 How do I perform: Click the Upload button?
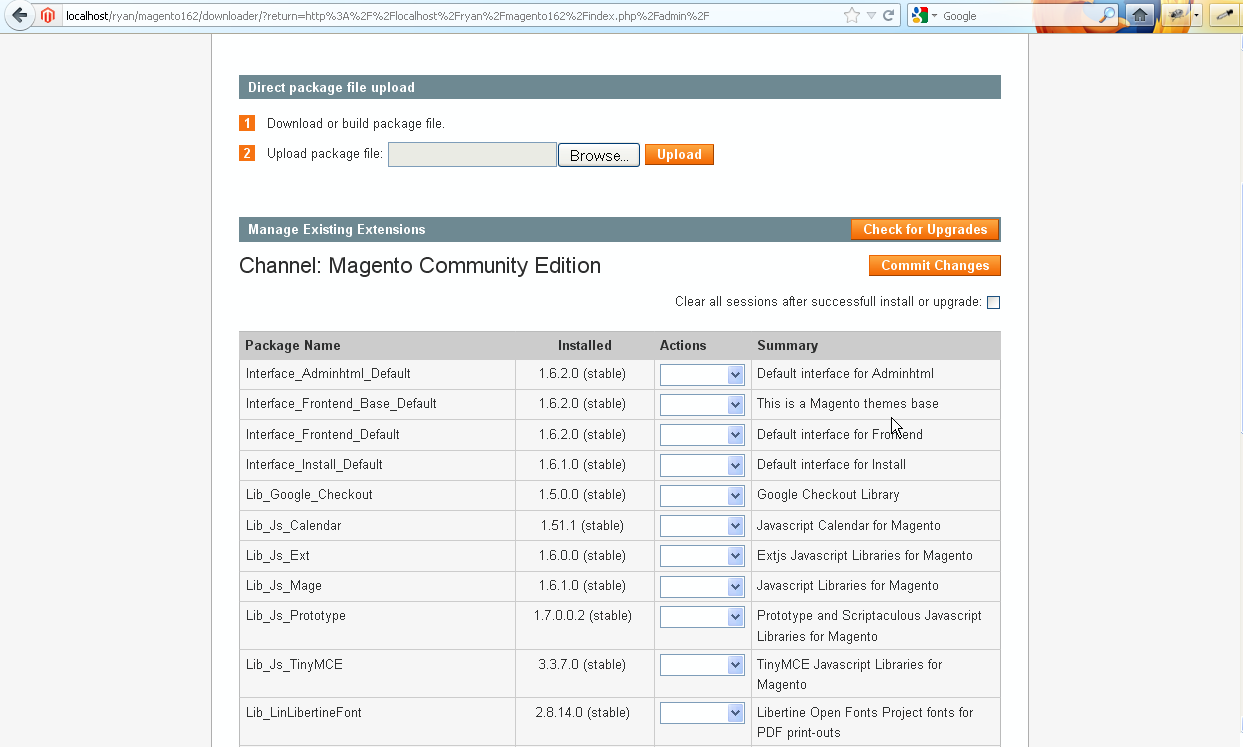point(679,155)
